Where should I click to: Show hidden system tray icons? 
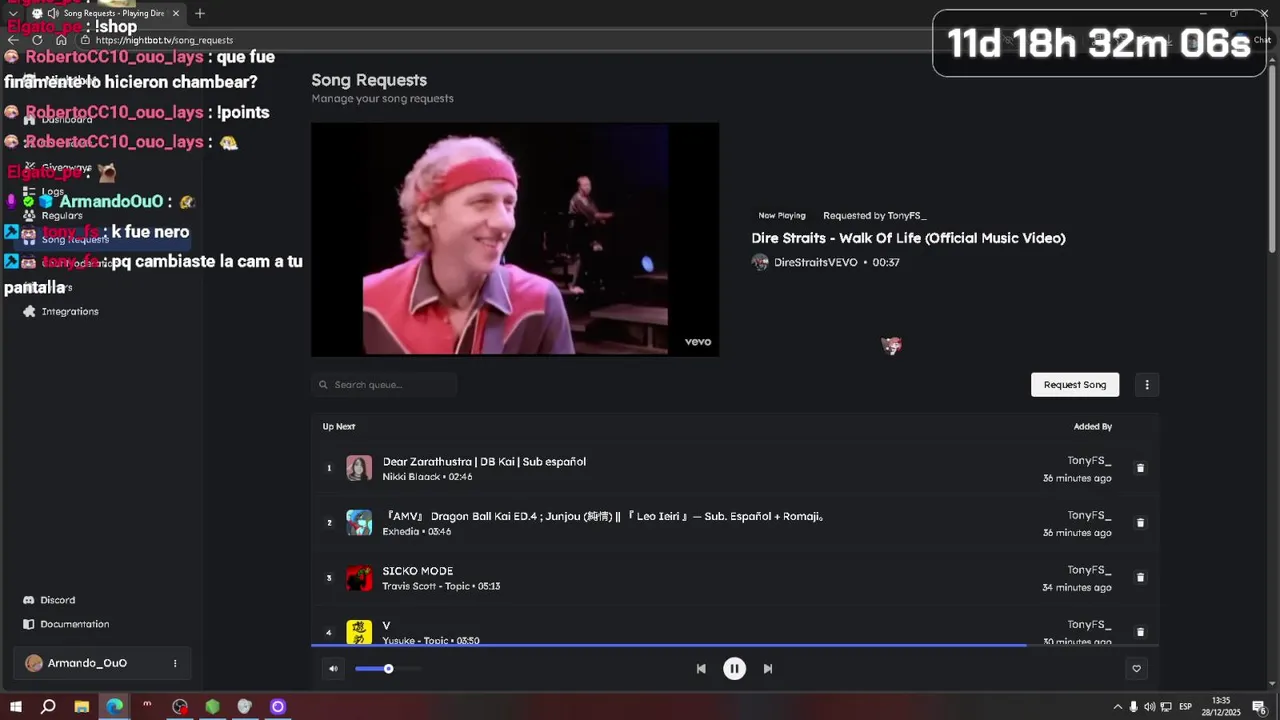[1117, 707]
